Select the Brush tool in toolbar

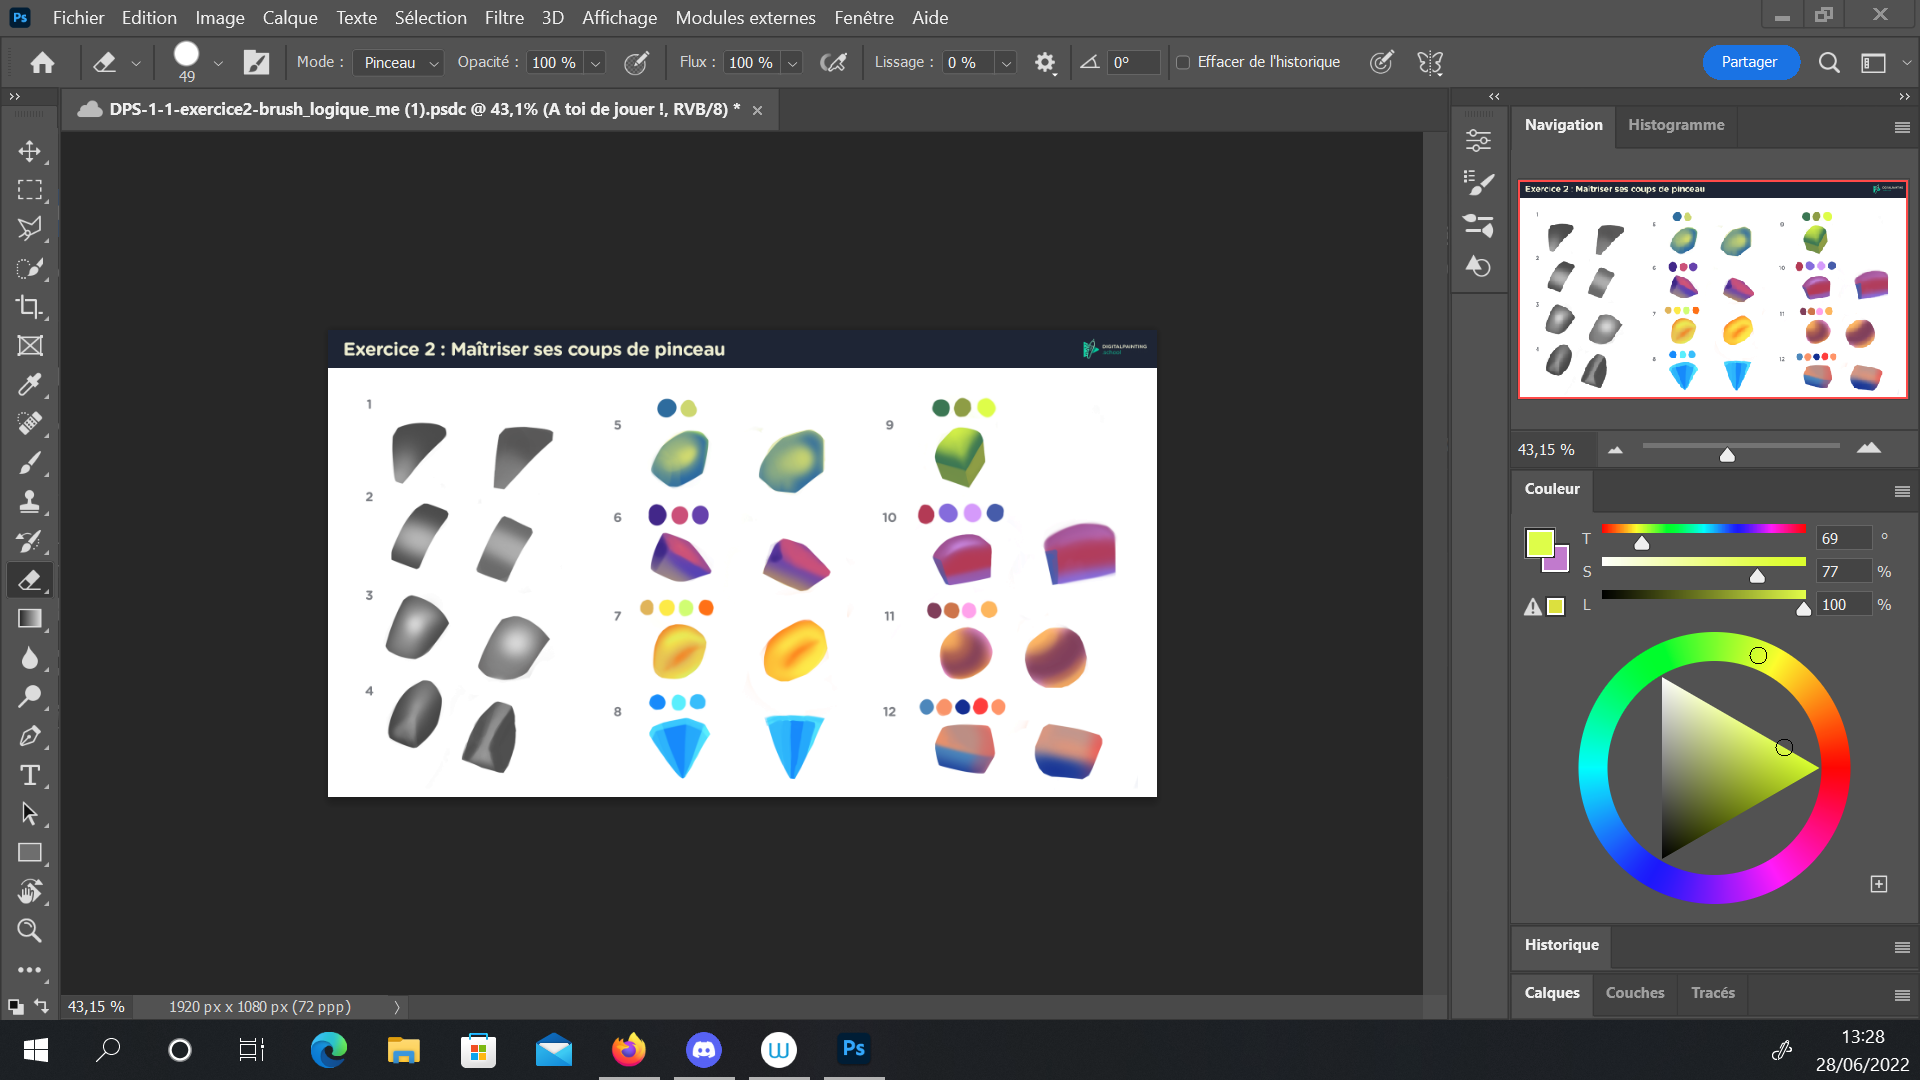click(30, 463)
